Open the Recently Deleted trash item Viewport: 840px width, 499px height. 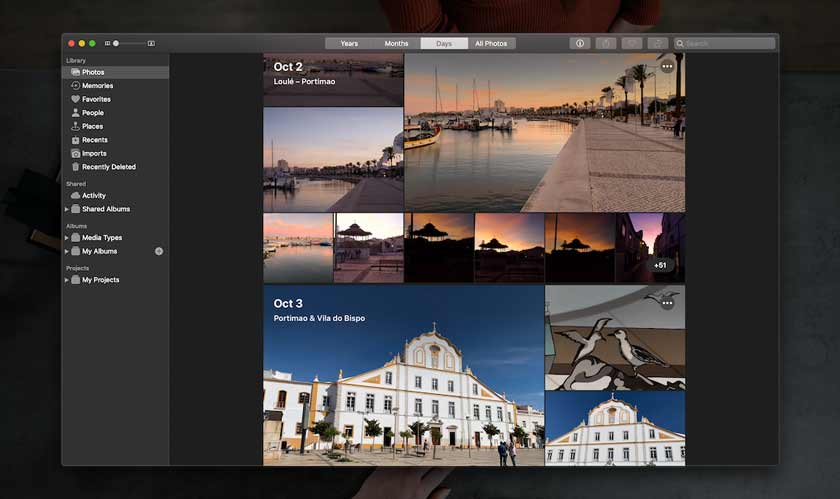108,167
